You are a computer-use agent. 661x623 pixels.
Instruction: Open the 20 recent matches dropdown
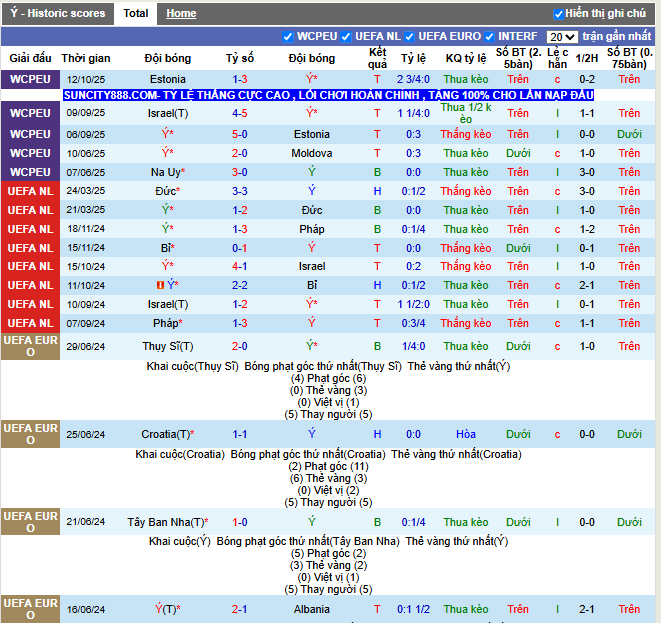point(562,37)
